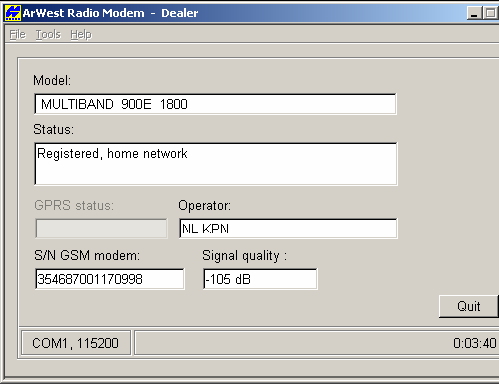Click the Operator field showing NL KPN

point(288,229)
